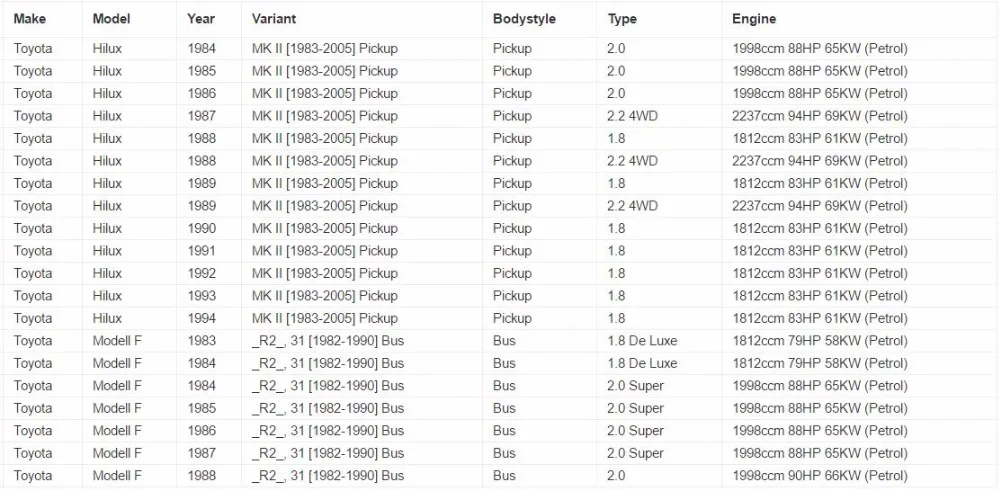Select the Bus bodystyle cell for 1986
1000x491 pixels.
(x=504, y=430)
